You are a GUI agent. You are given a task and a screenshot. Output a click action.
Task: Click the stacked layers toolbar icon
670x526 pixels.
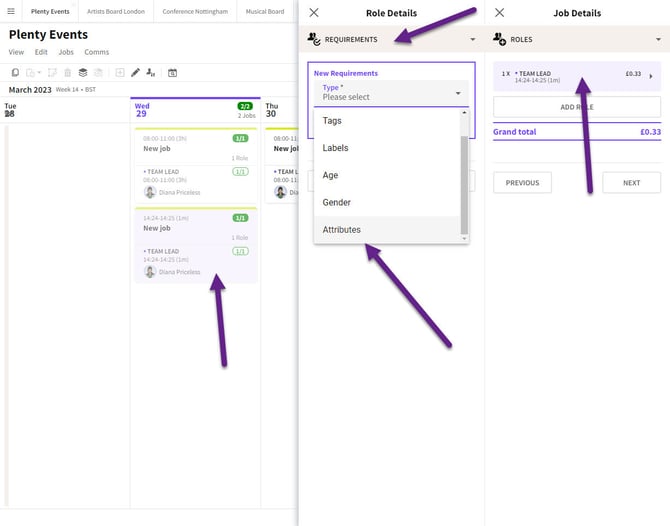[x=83, y=73]
